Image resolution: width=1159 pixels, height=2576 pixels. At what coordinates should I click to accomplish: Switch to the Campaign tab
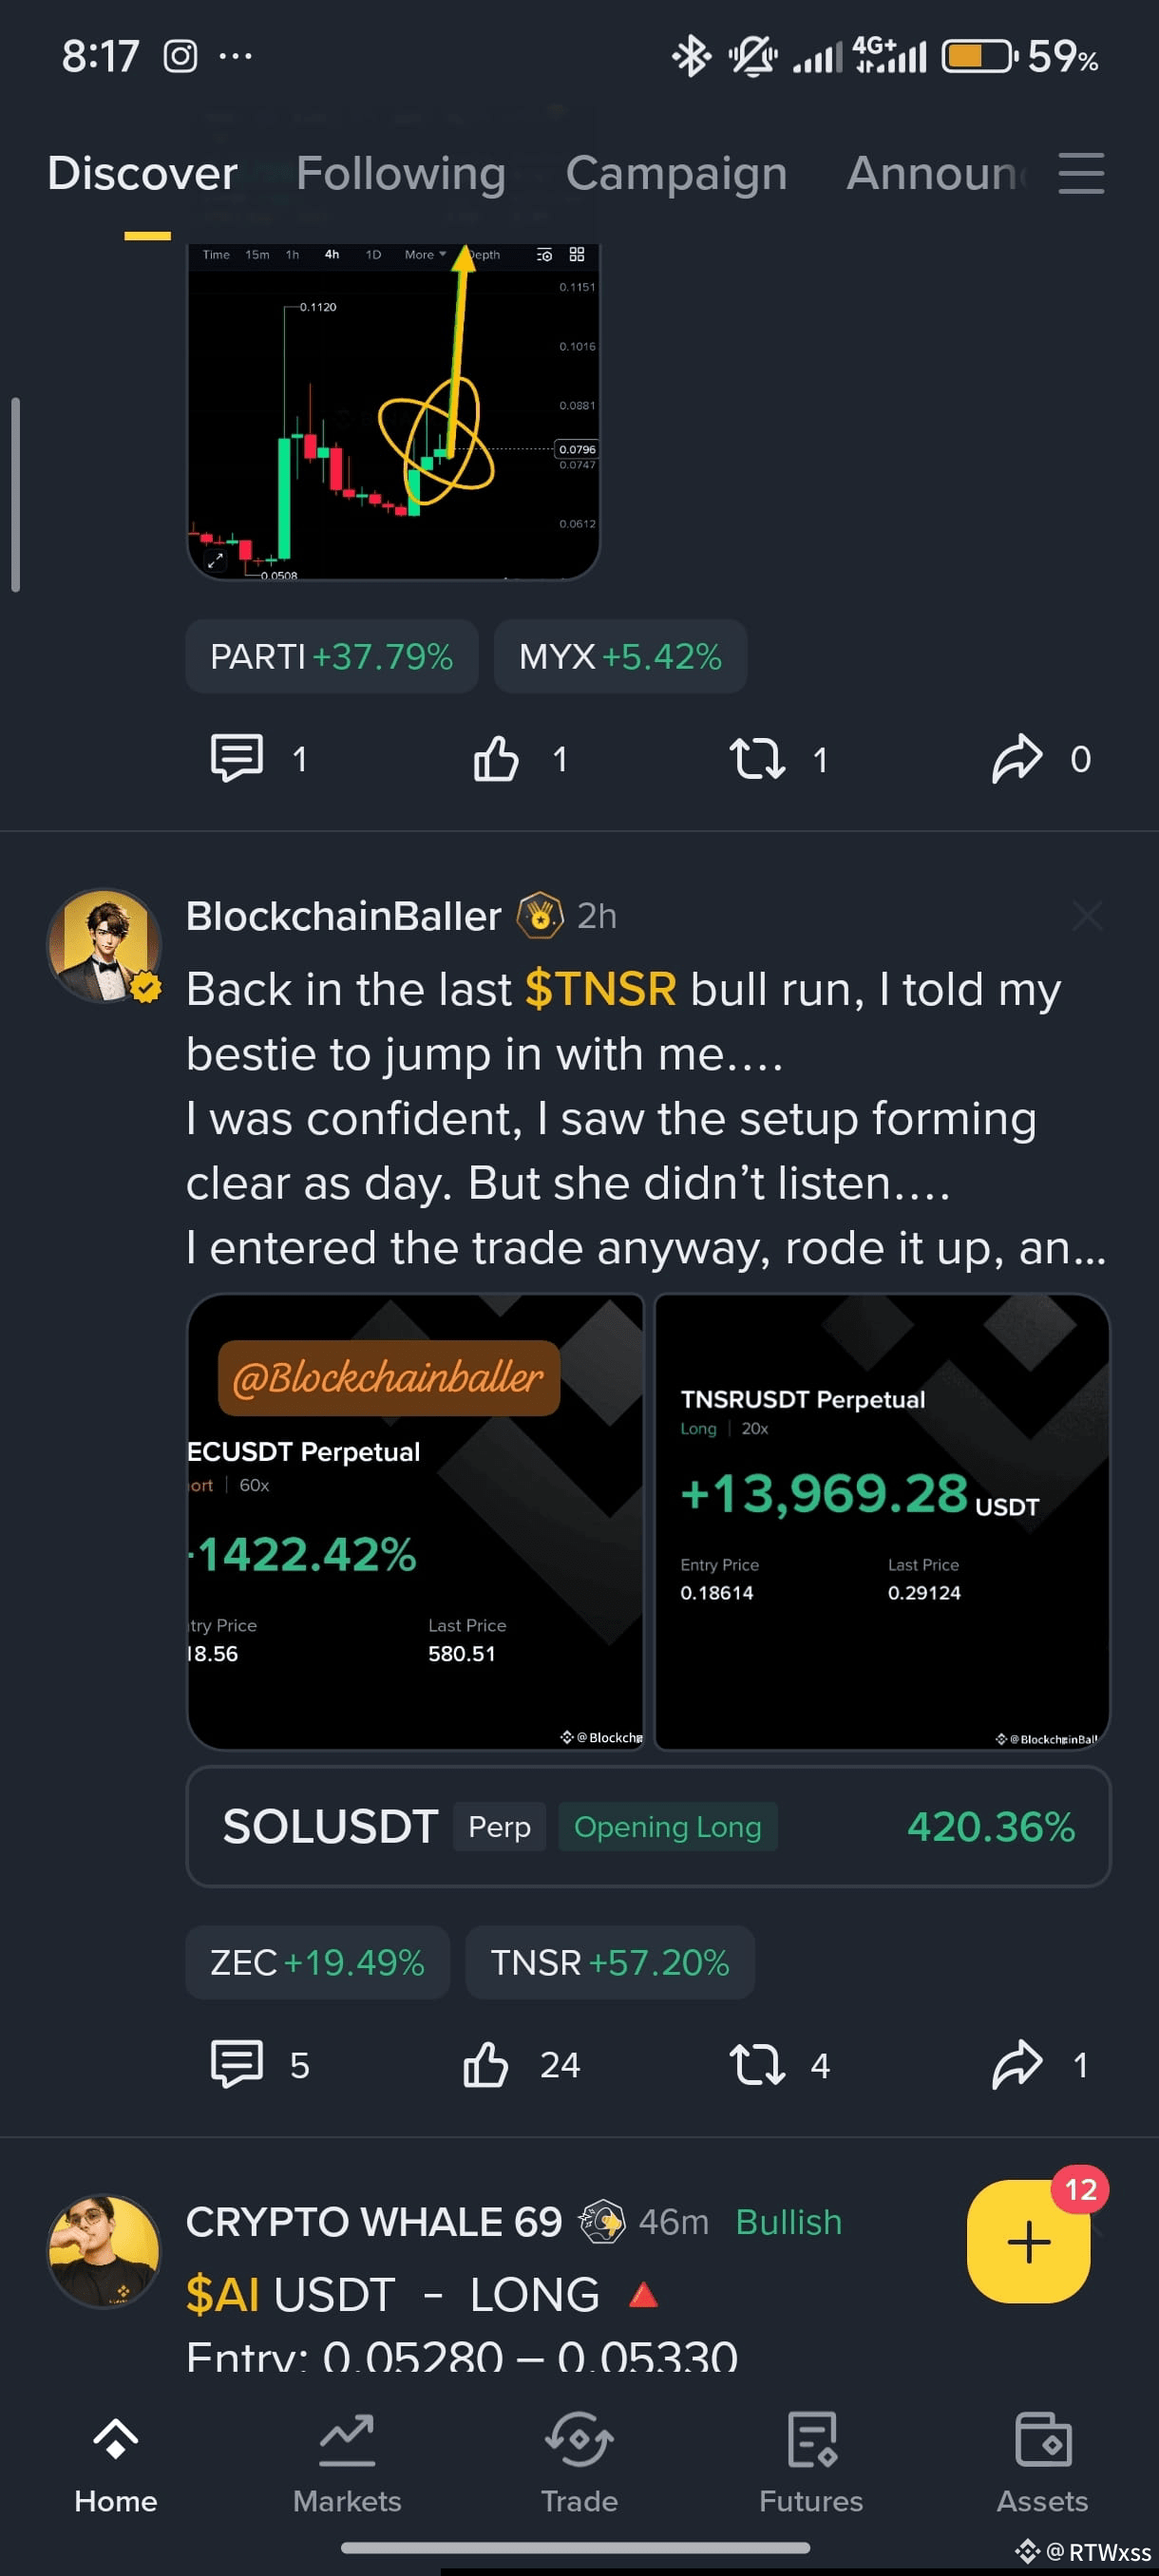(x=676, y=173)
